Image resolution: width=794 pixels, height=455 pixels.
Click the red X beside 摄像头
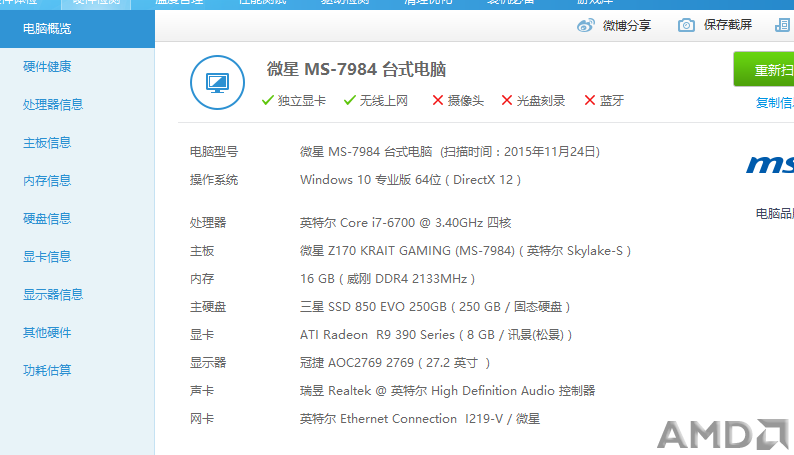pyautogui.click(x=438, y=100)
